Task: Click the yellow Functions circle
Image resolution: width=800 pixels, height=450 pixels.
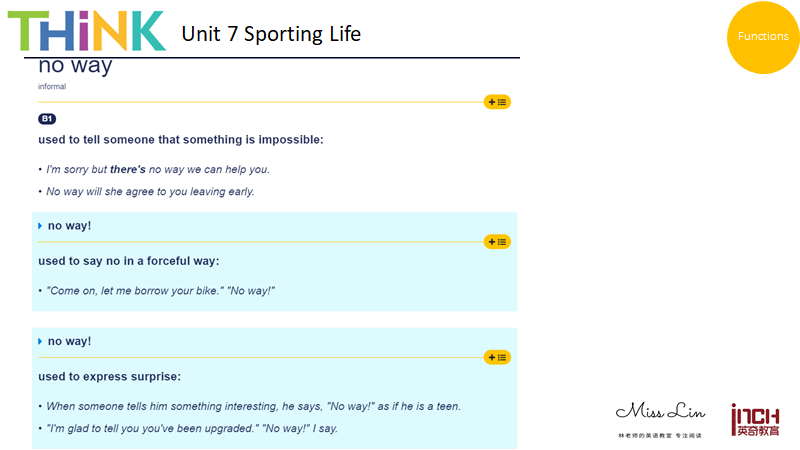Action: pos(763,37)
